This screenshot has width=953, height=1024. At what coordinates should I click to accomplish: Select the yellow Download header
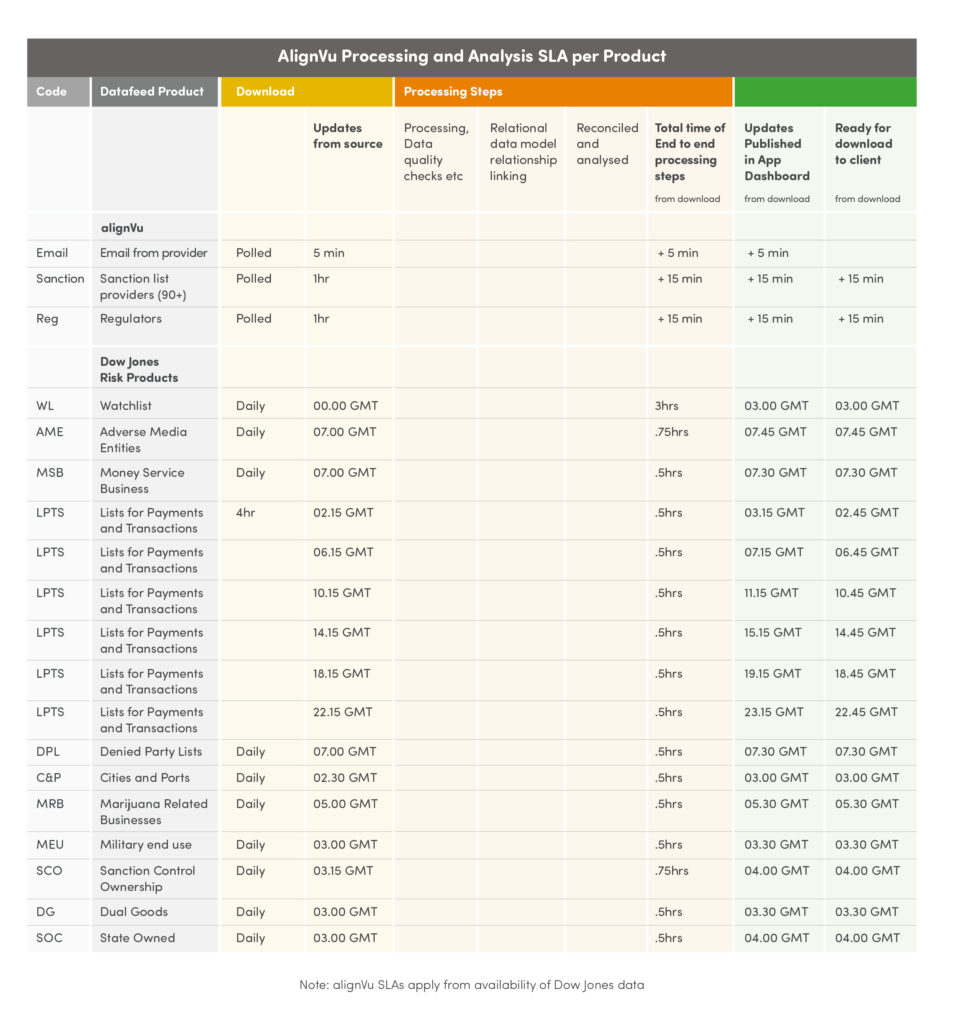(x=265, y=91)
